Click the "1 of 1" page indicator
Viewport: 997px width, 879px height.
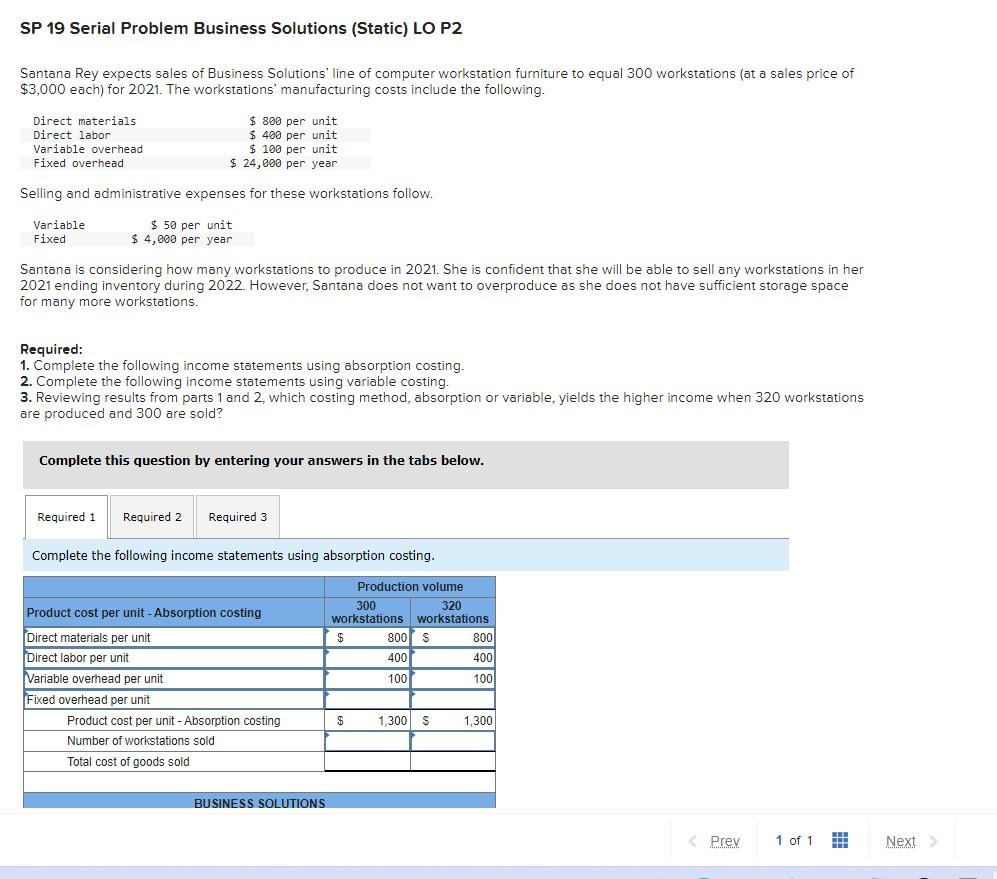(794, 840)
